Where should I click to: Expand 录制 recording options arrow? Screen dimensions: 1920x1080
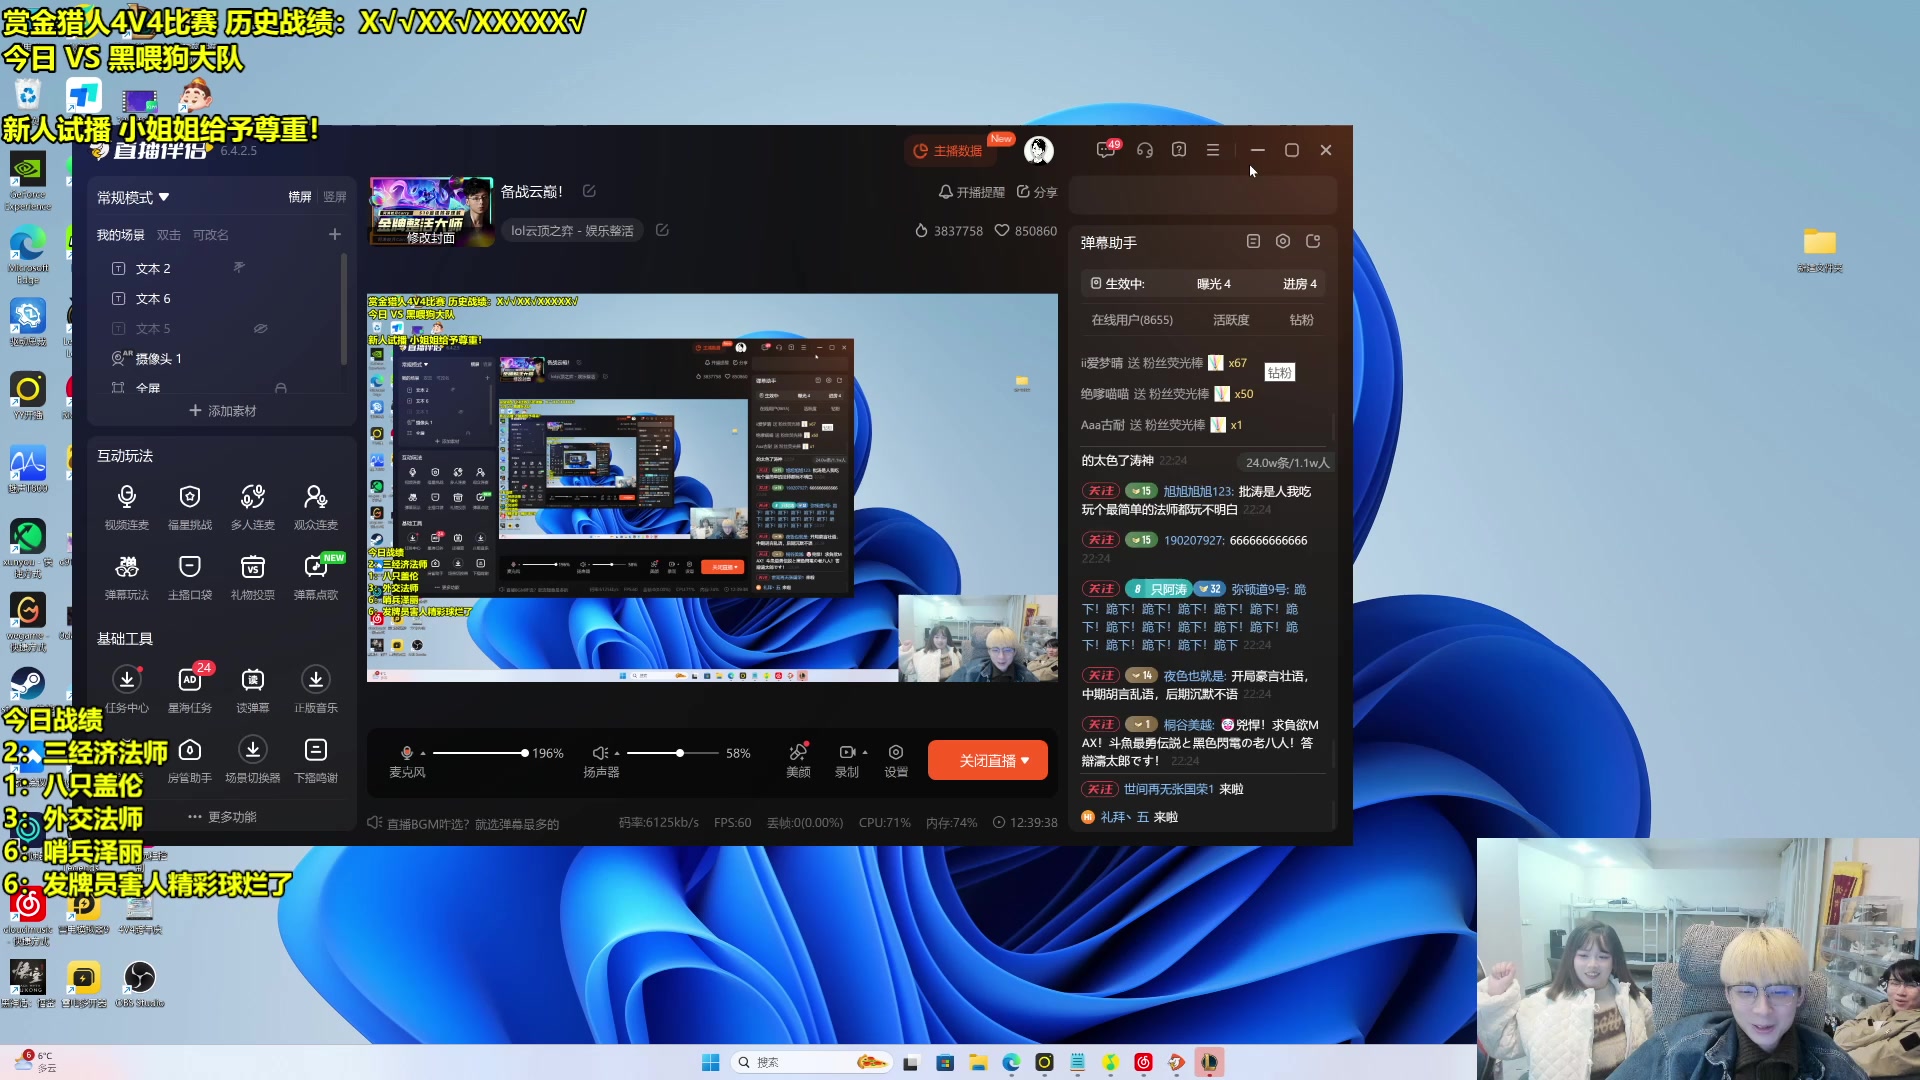(x=864, y=752)
